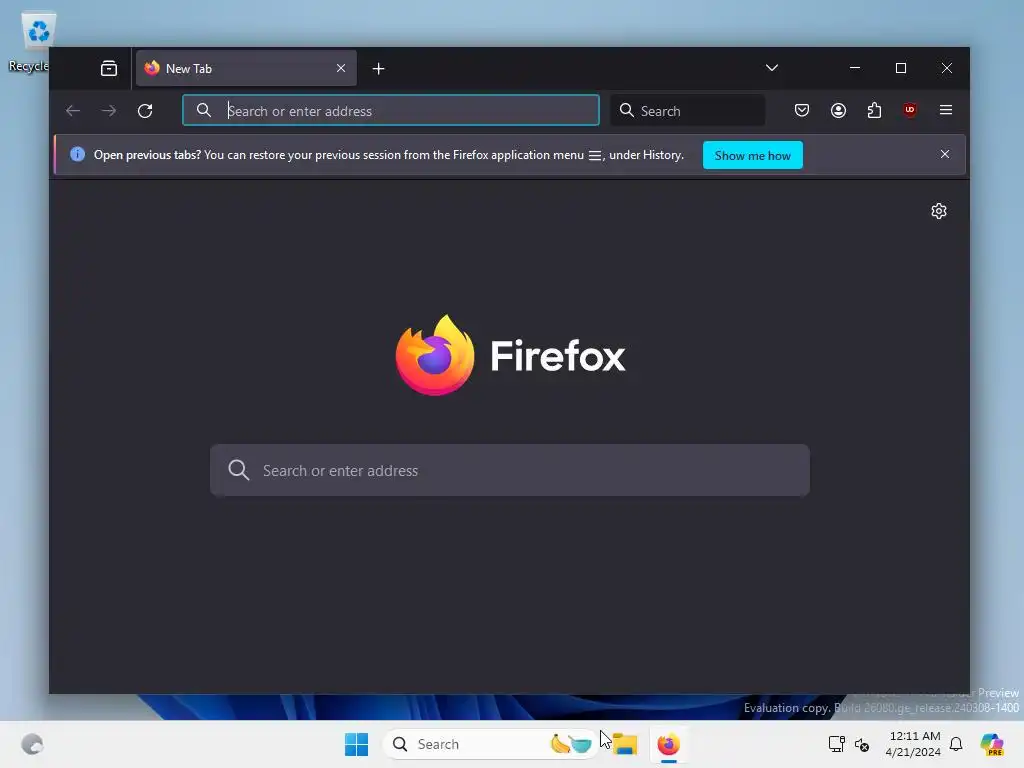
Task: Open the Firefox account icon
Action: 838,110
